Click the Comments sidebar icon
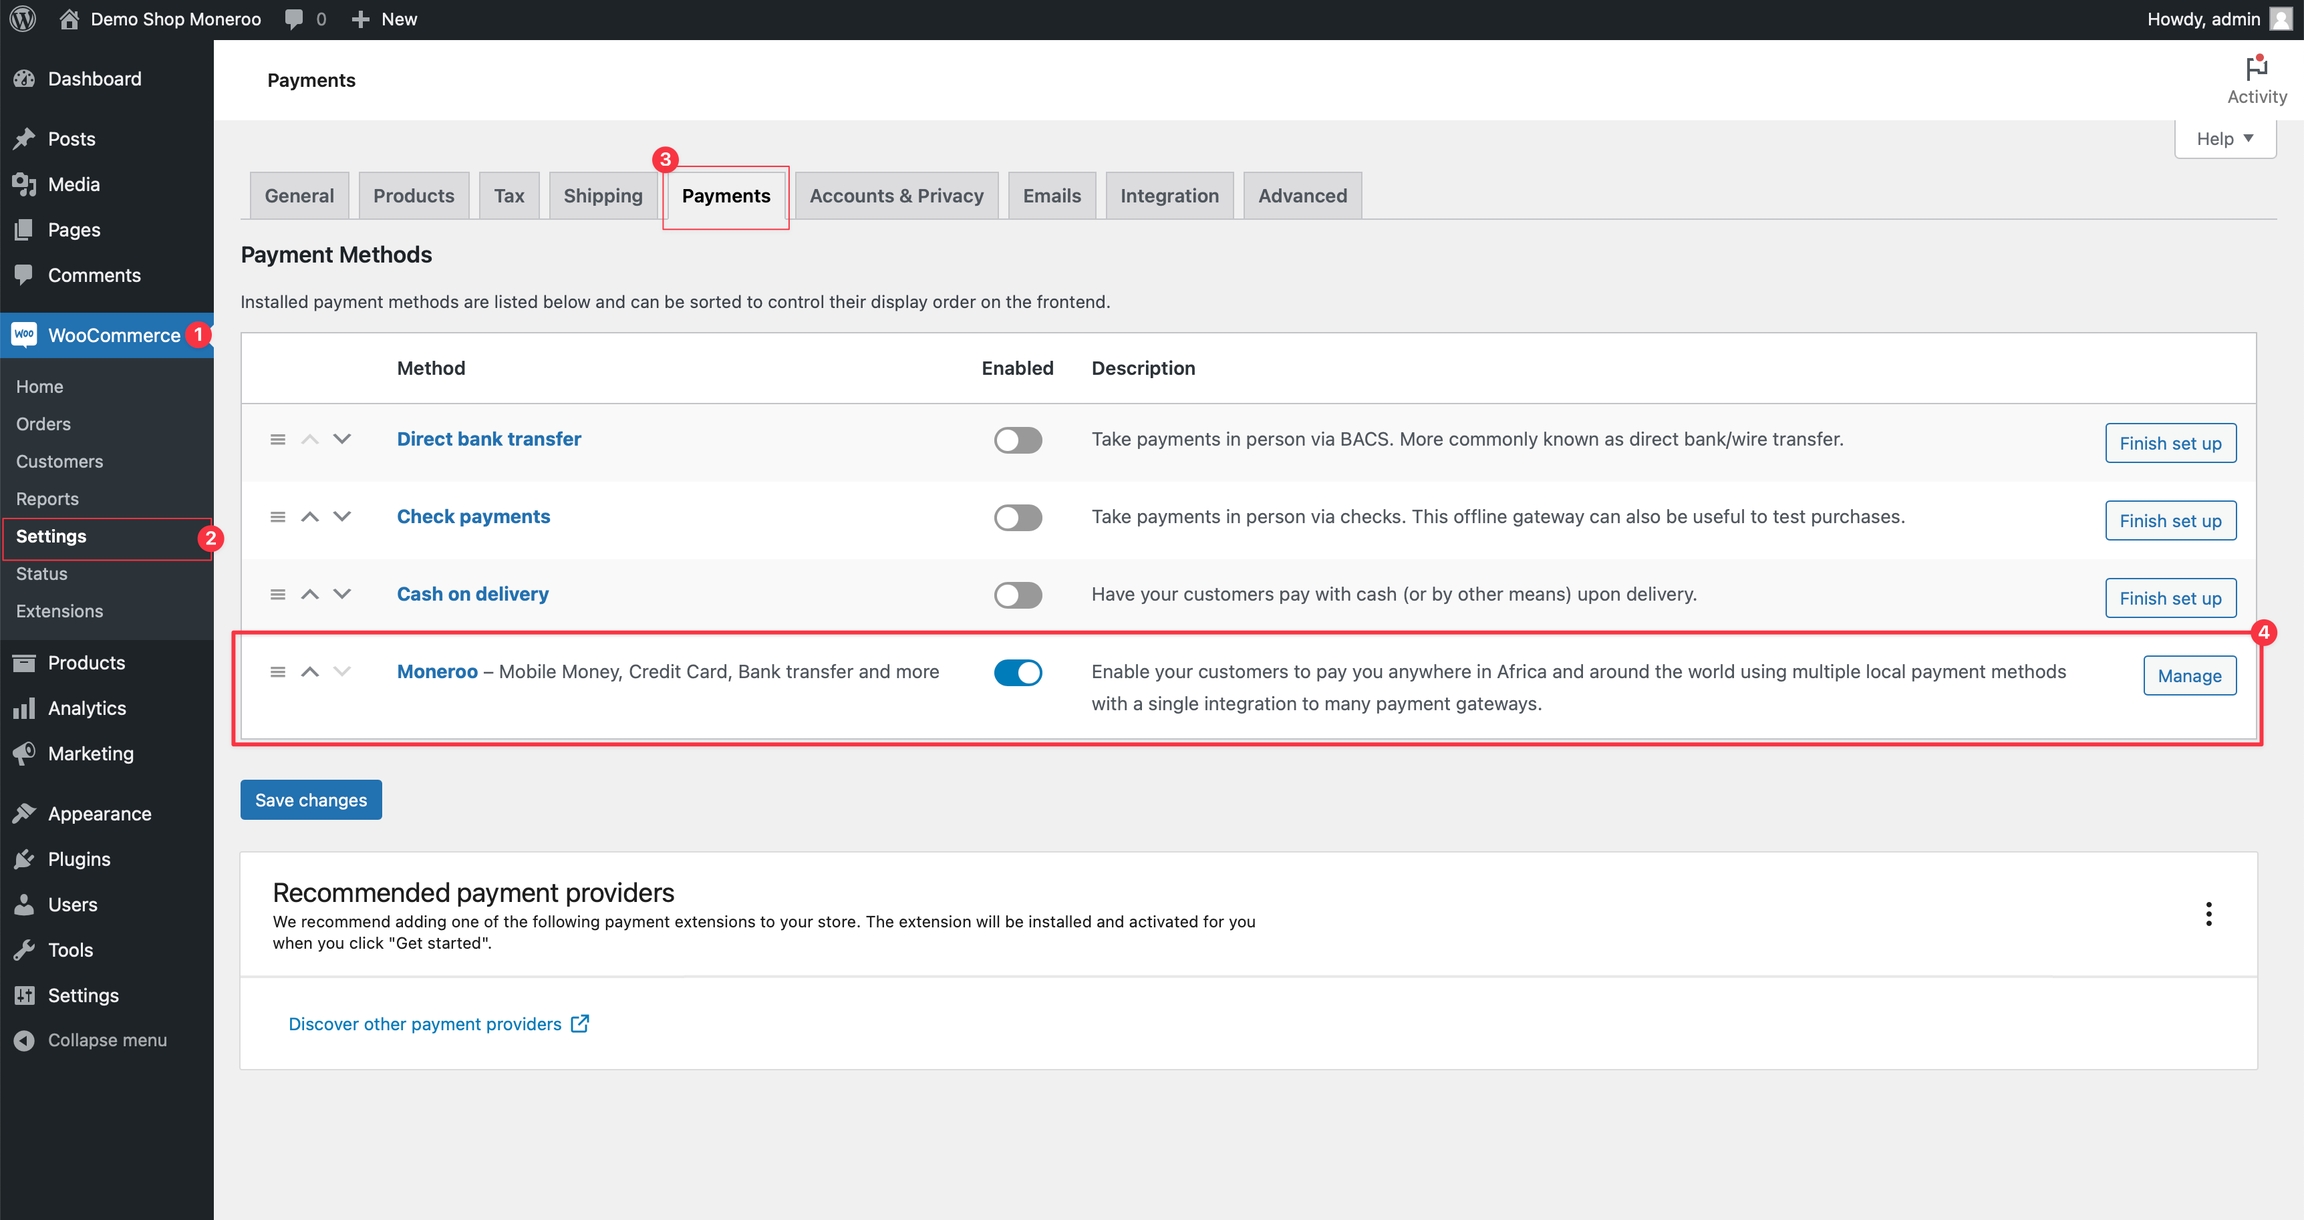The image size is (2304, 1220). [x=25, y=275]
